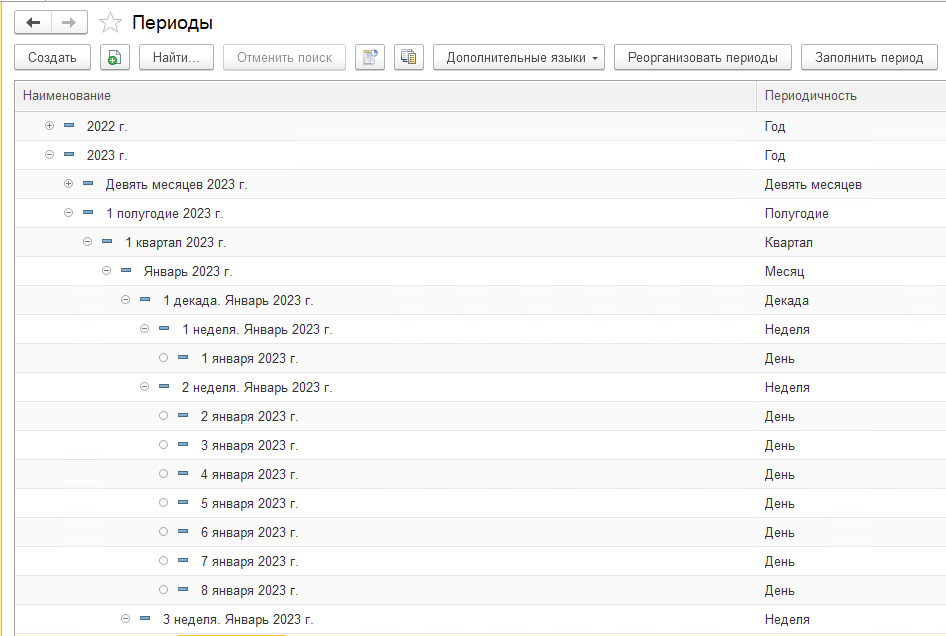This screenshot has height=636, width=946.
Task: Click the notepad icon left of Дополнительные языки
Action: (x=370, y=57)
